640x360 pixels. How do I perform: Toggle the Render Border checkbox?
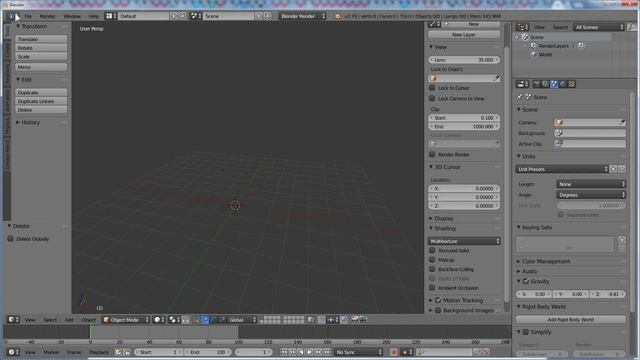432,154
